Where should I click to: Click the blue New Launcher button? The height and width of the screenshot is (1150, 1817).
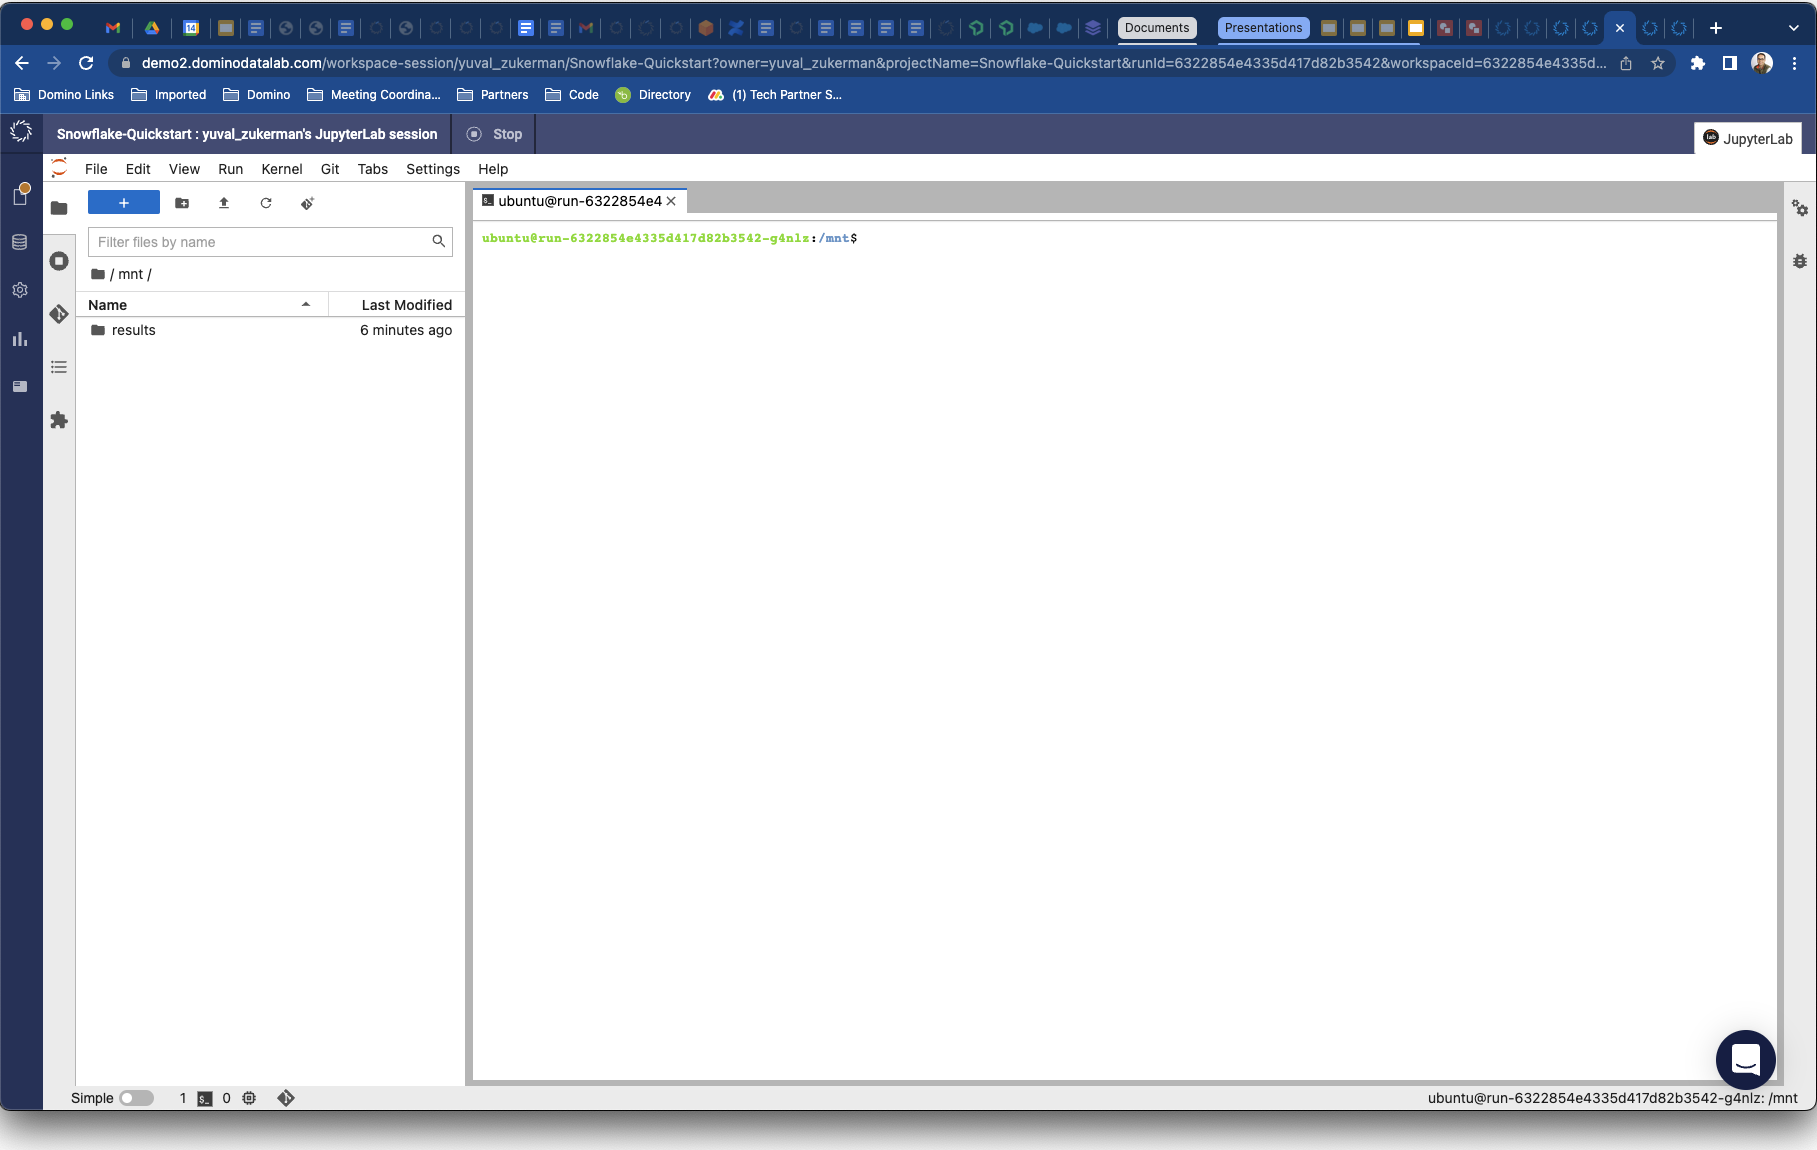[x=124, y=203]
